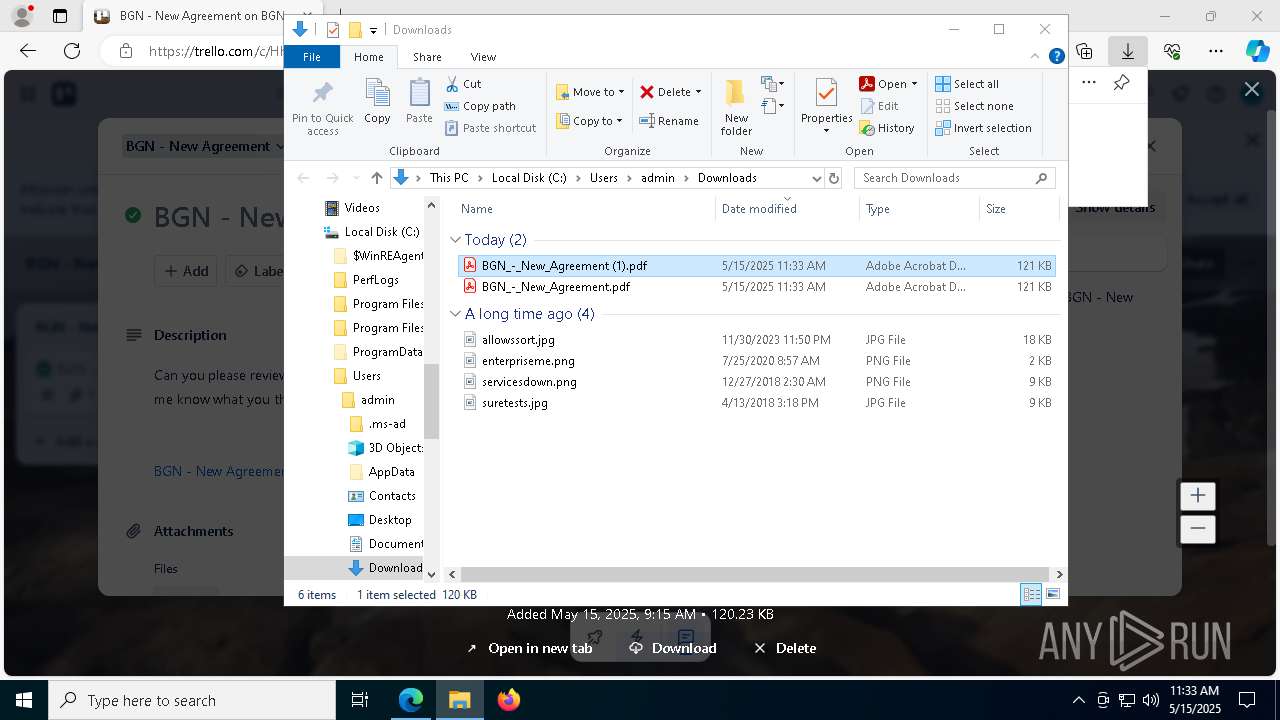Select BGN_-_New_Agreement.pdf file
This screenshot has width=1280, height=720.
(x=756, y=287)
